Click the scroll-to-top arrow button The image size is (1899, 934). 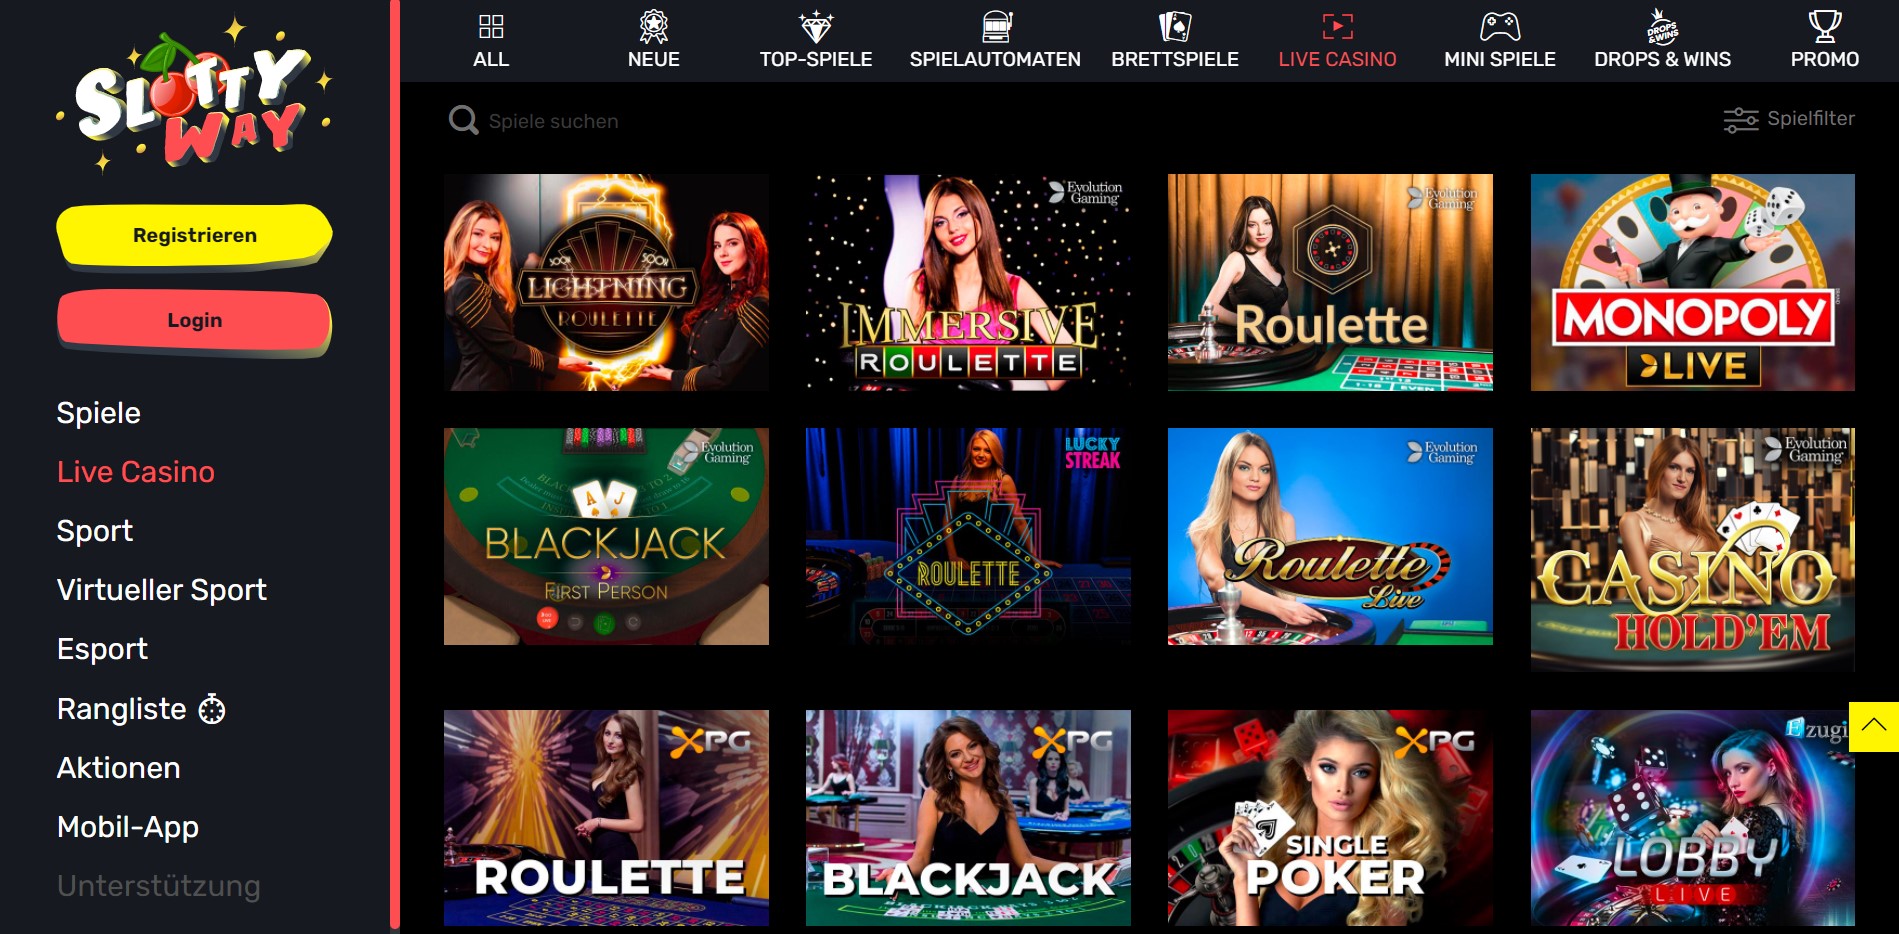point(1874,726)
